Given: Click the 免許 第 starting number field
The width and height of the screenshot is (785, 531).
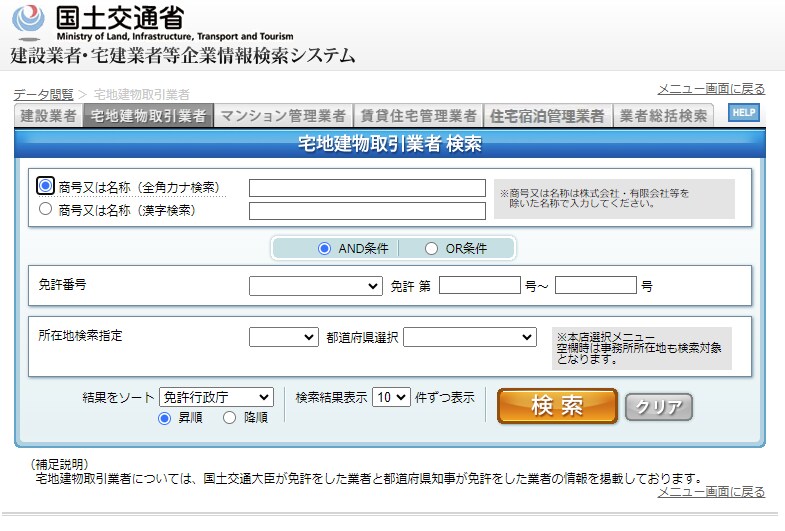Looking at the screenshot, I should pyautogui.click(x=480, y=285).
